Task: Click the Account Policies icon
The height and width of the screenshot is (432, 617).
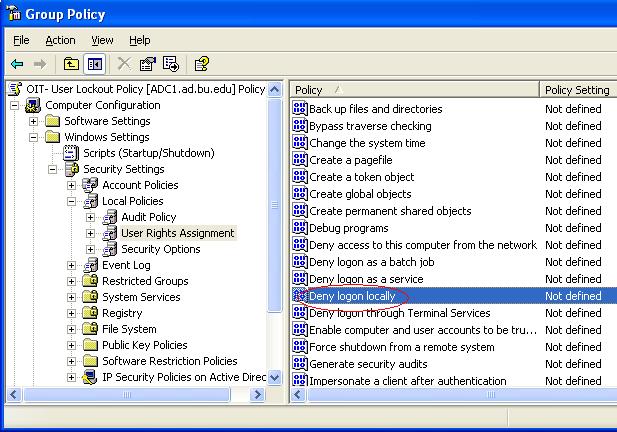Action: coord(90,185)
